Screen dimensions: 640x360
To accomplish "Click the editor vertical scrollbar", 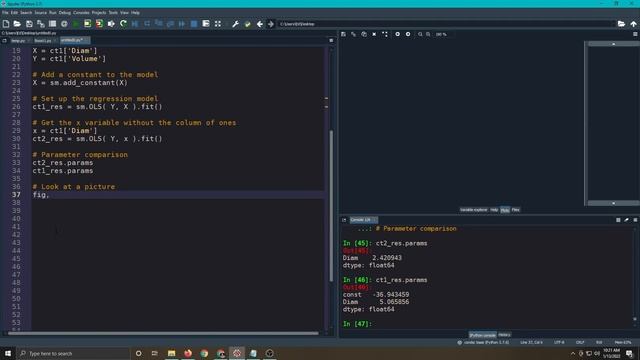I will (x=331, y=205).
